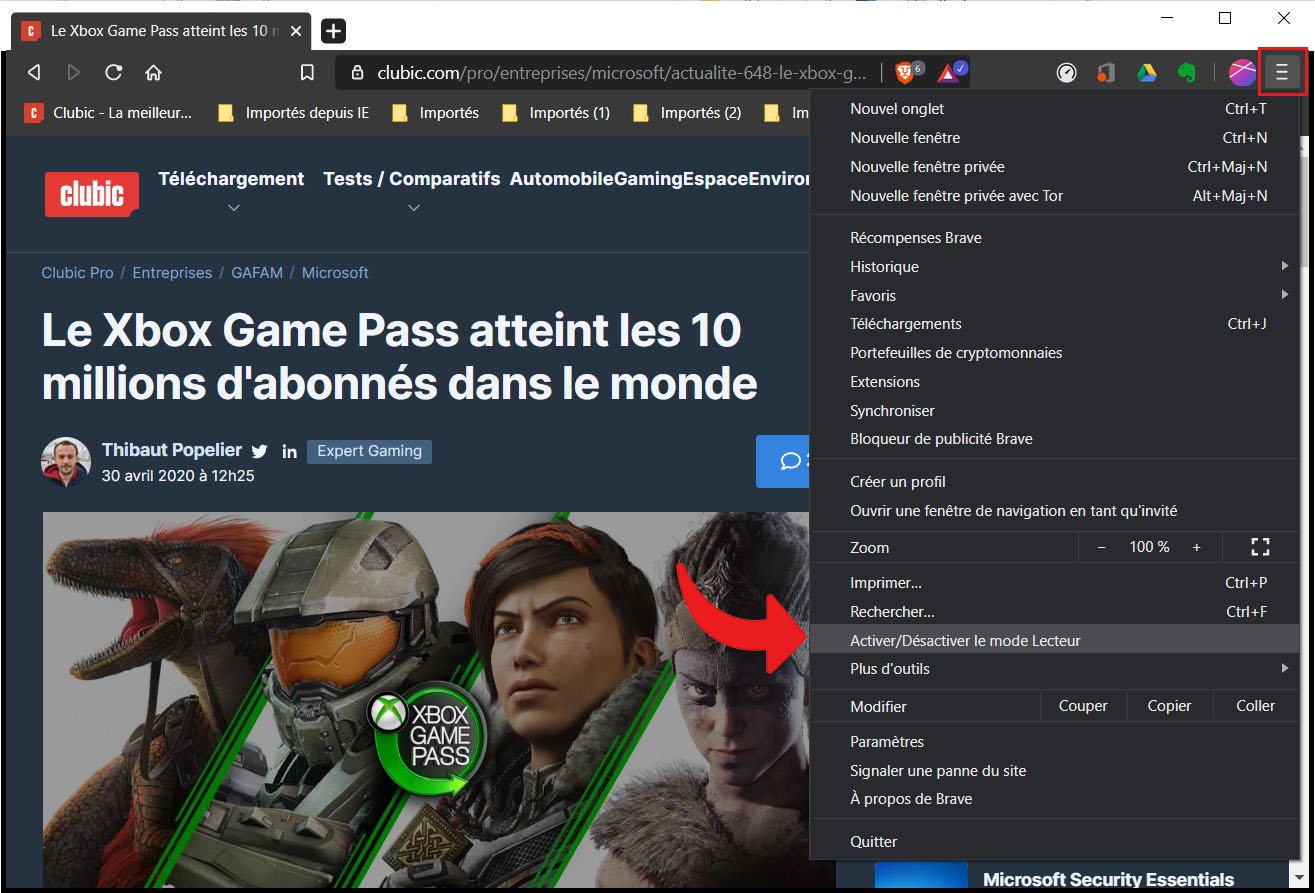Open the author's Twitter icon
Image resolution: width=1315 pixels, height=893 pixels.
[259, 451]
